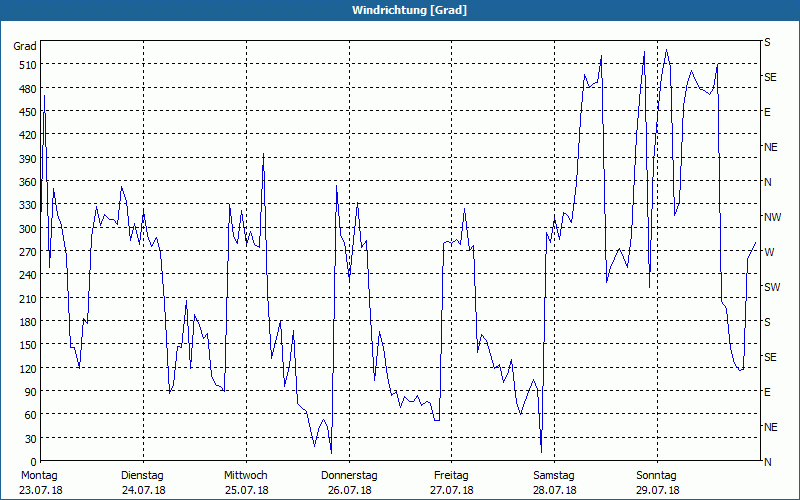Click the y-axis value 390
The height and width of the screenshot is (500, 800).
pyautogui.click(x=28, y=159)
